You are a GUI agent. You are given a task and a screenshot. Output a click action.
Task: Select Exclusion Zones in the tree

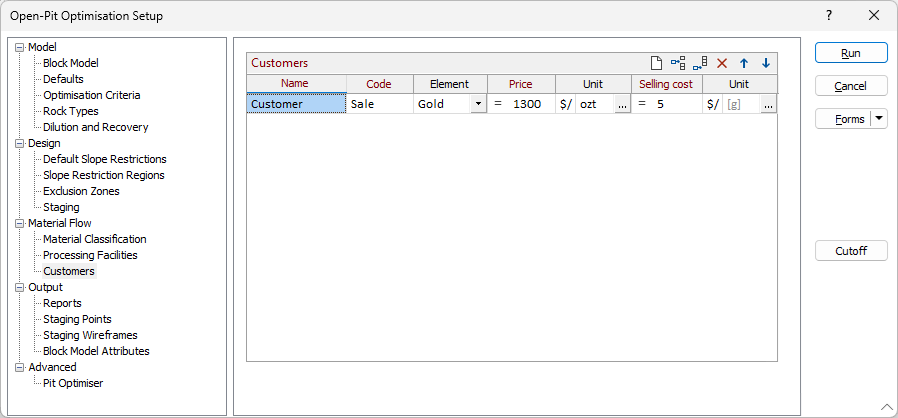coord(81,191)
